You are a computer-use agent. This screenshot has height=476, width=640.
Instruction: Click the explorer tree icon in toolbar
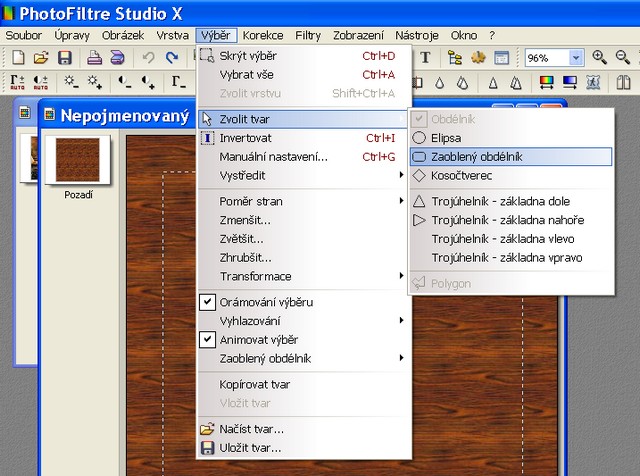point(455,58)
